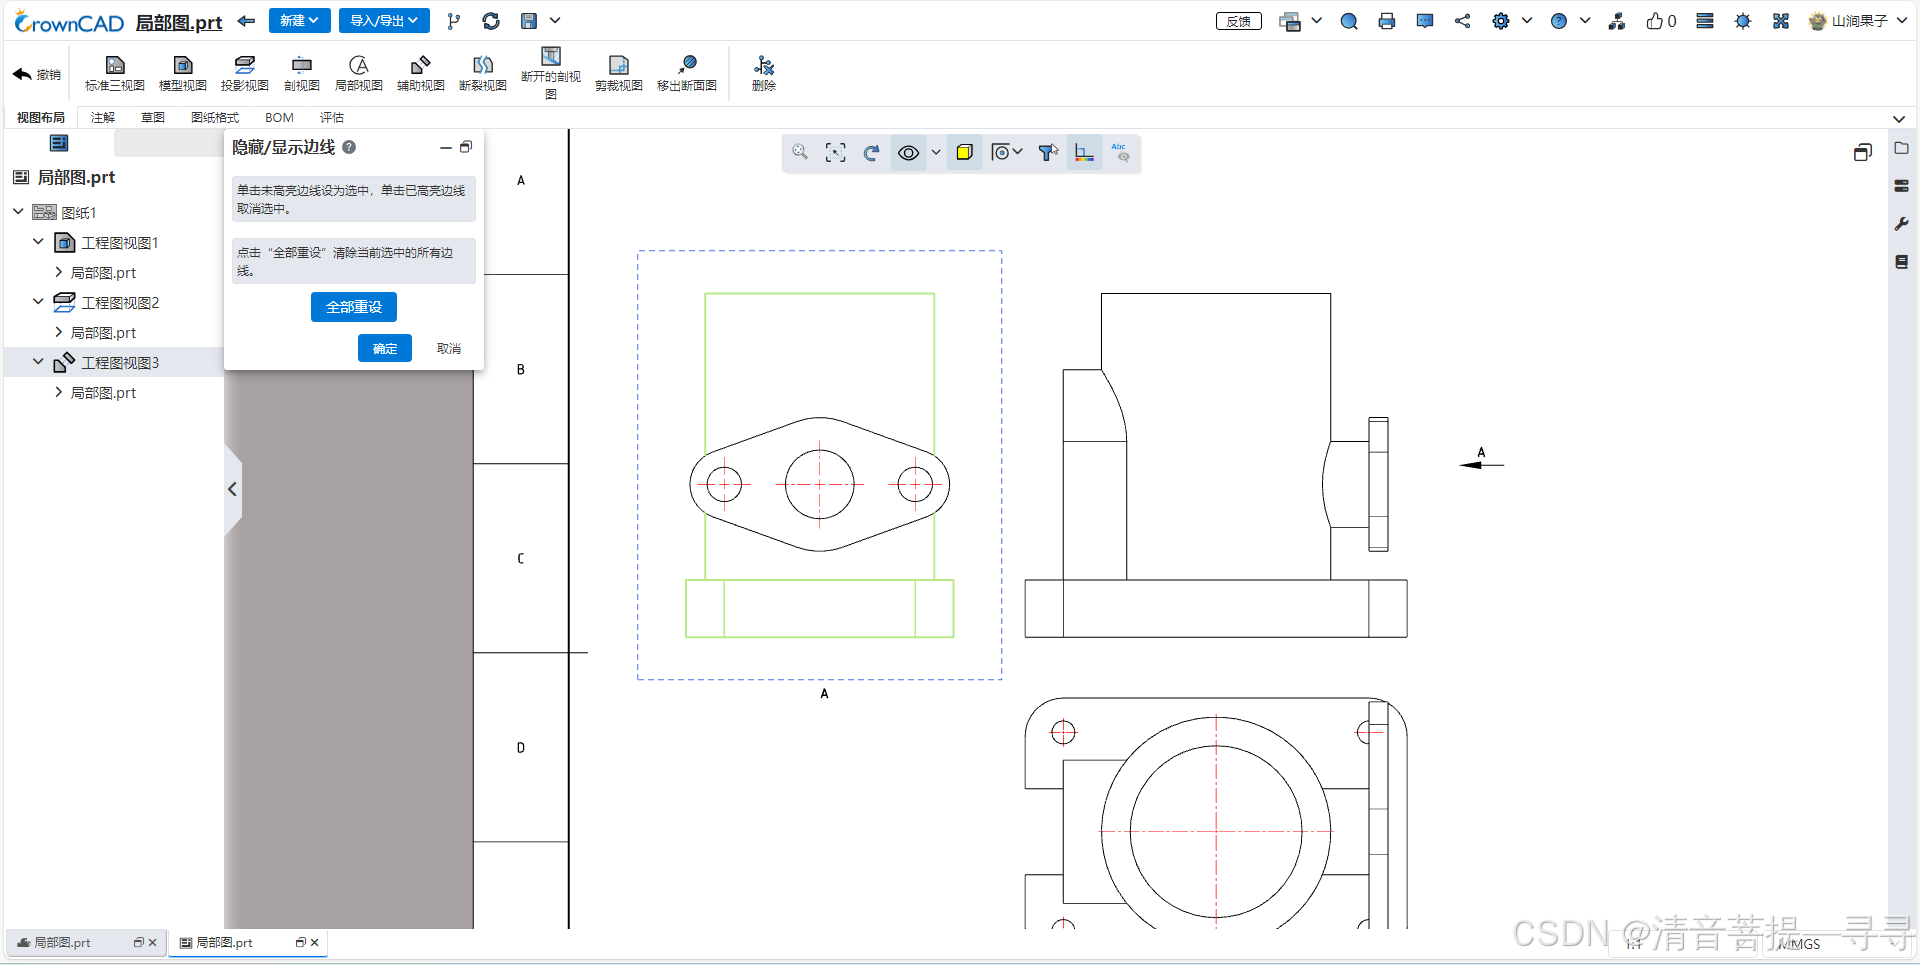Switch to the 注解 tab
This screenshot has width=1920, height=965.
(103, 117)
